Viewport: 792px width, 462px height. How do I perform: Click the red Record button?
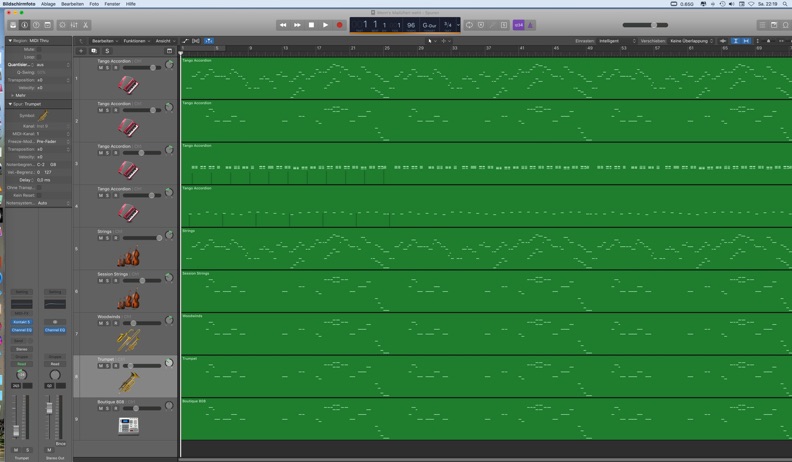tap(339, 25)
